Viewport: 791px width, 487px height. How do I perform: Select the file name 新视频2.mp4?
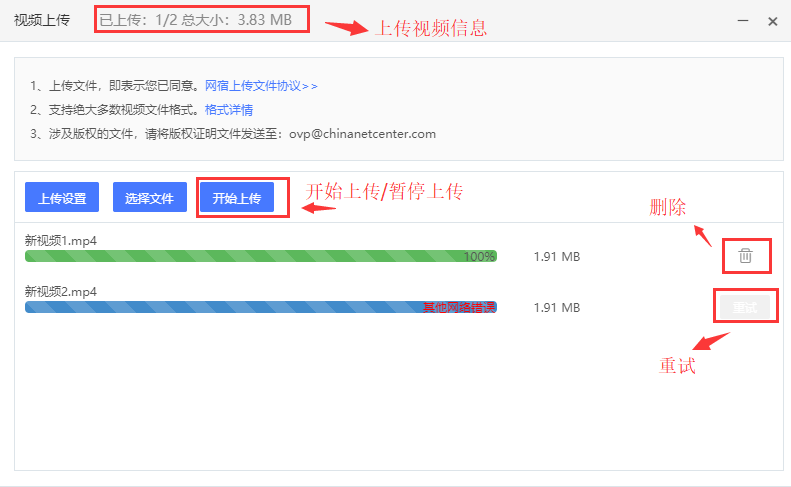[61, 292]
